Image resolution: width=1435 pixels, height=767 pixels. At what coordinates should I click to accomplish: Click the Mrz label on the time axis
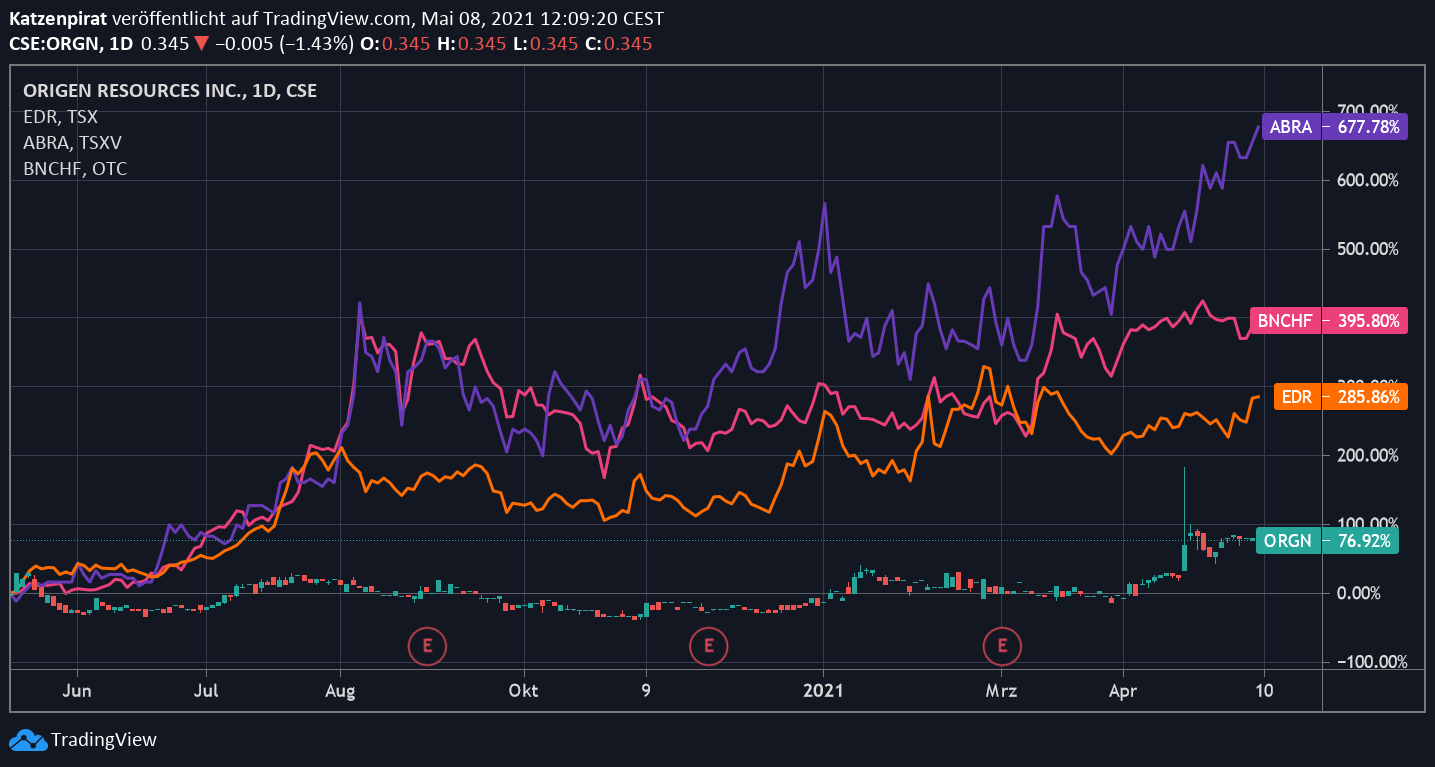(1000, 691)
